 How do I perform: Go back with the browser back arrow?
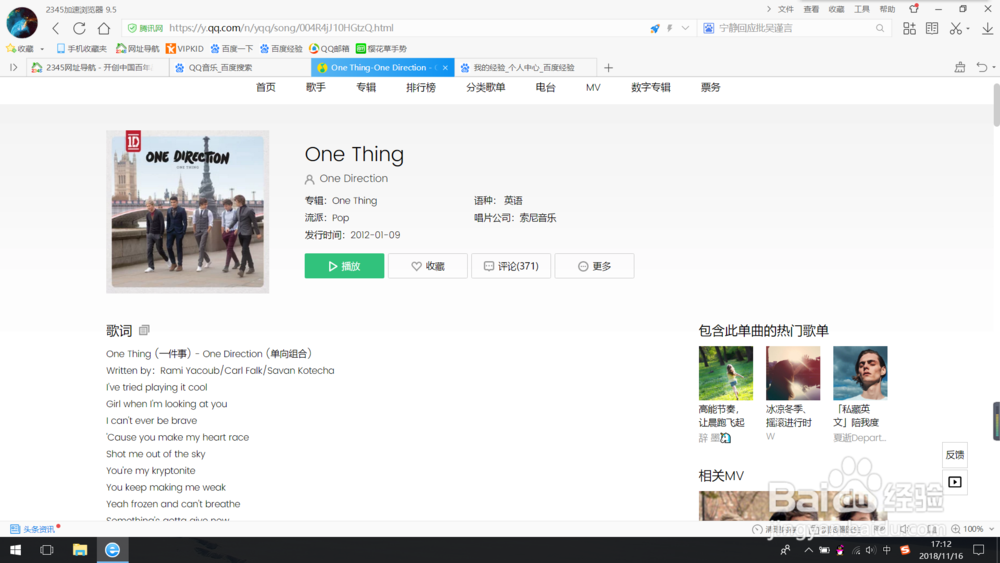tap(56, 28)
